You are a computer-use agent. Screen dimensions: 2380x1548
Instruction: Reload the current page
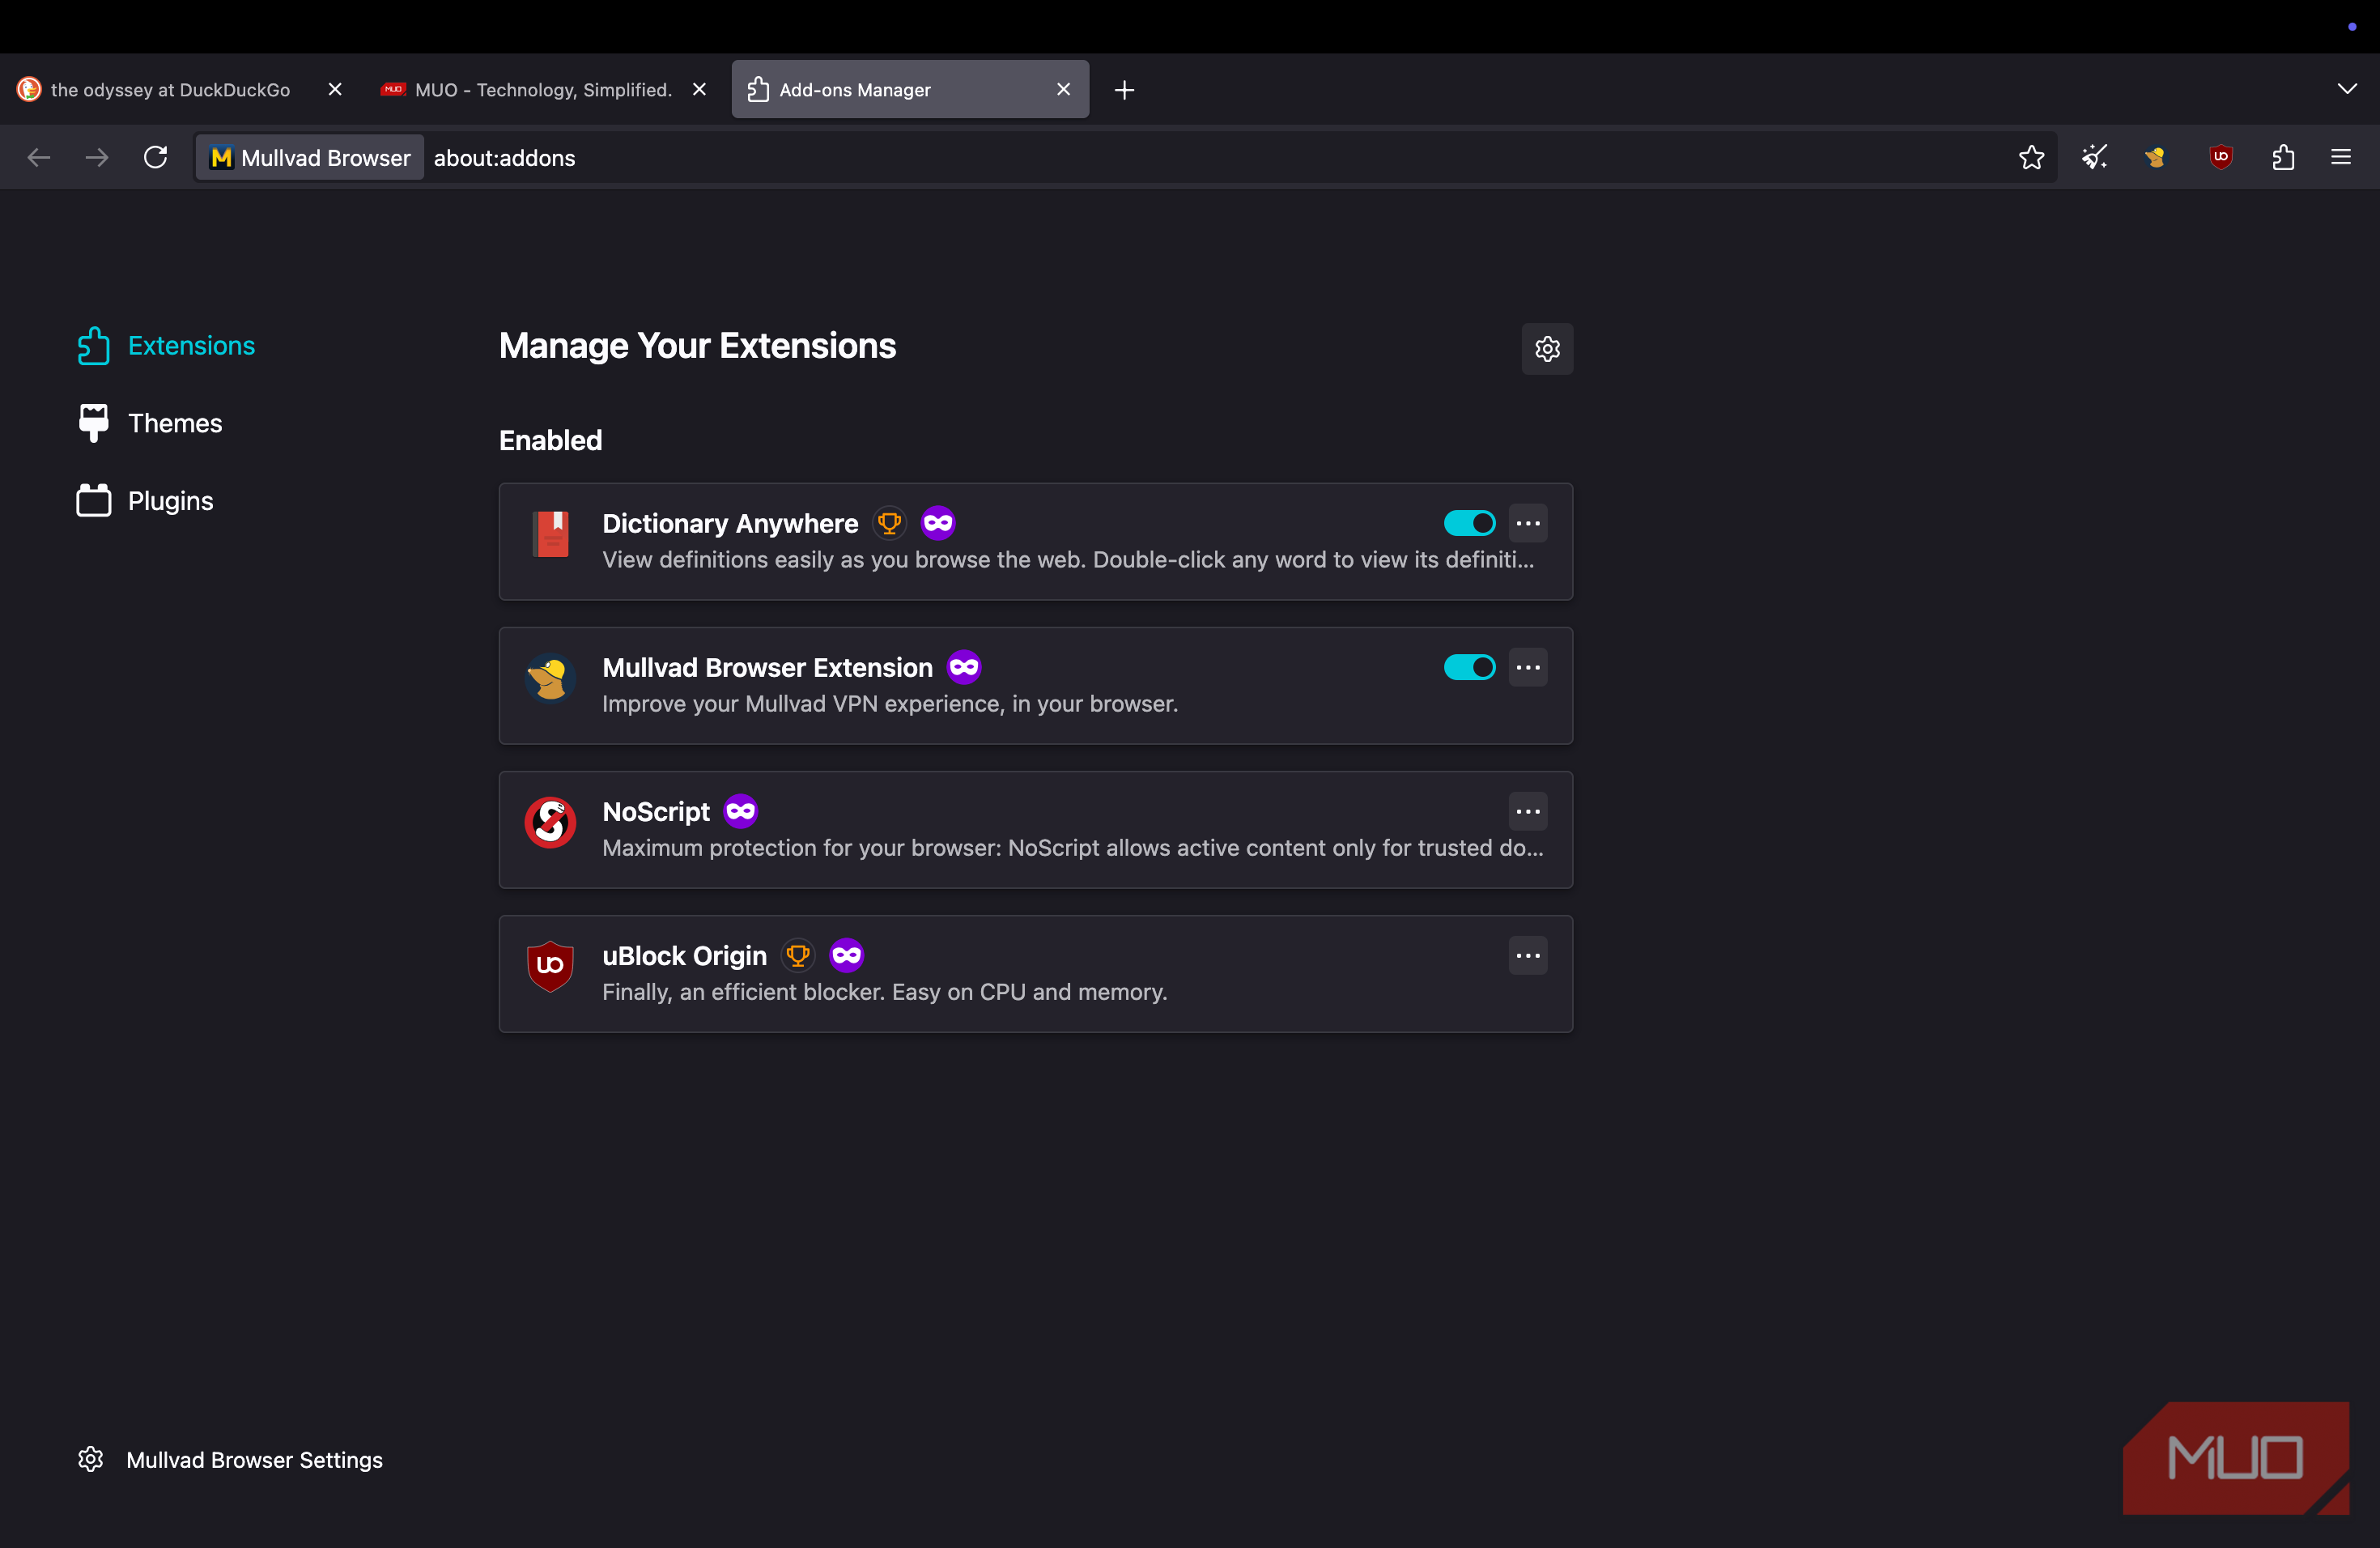[155, 157]
